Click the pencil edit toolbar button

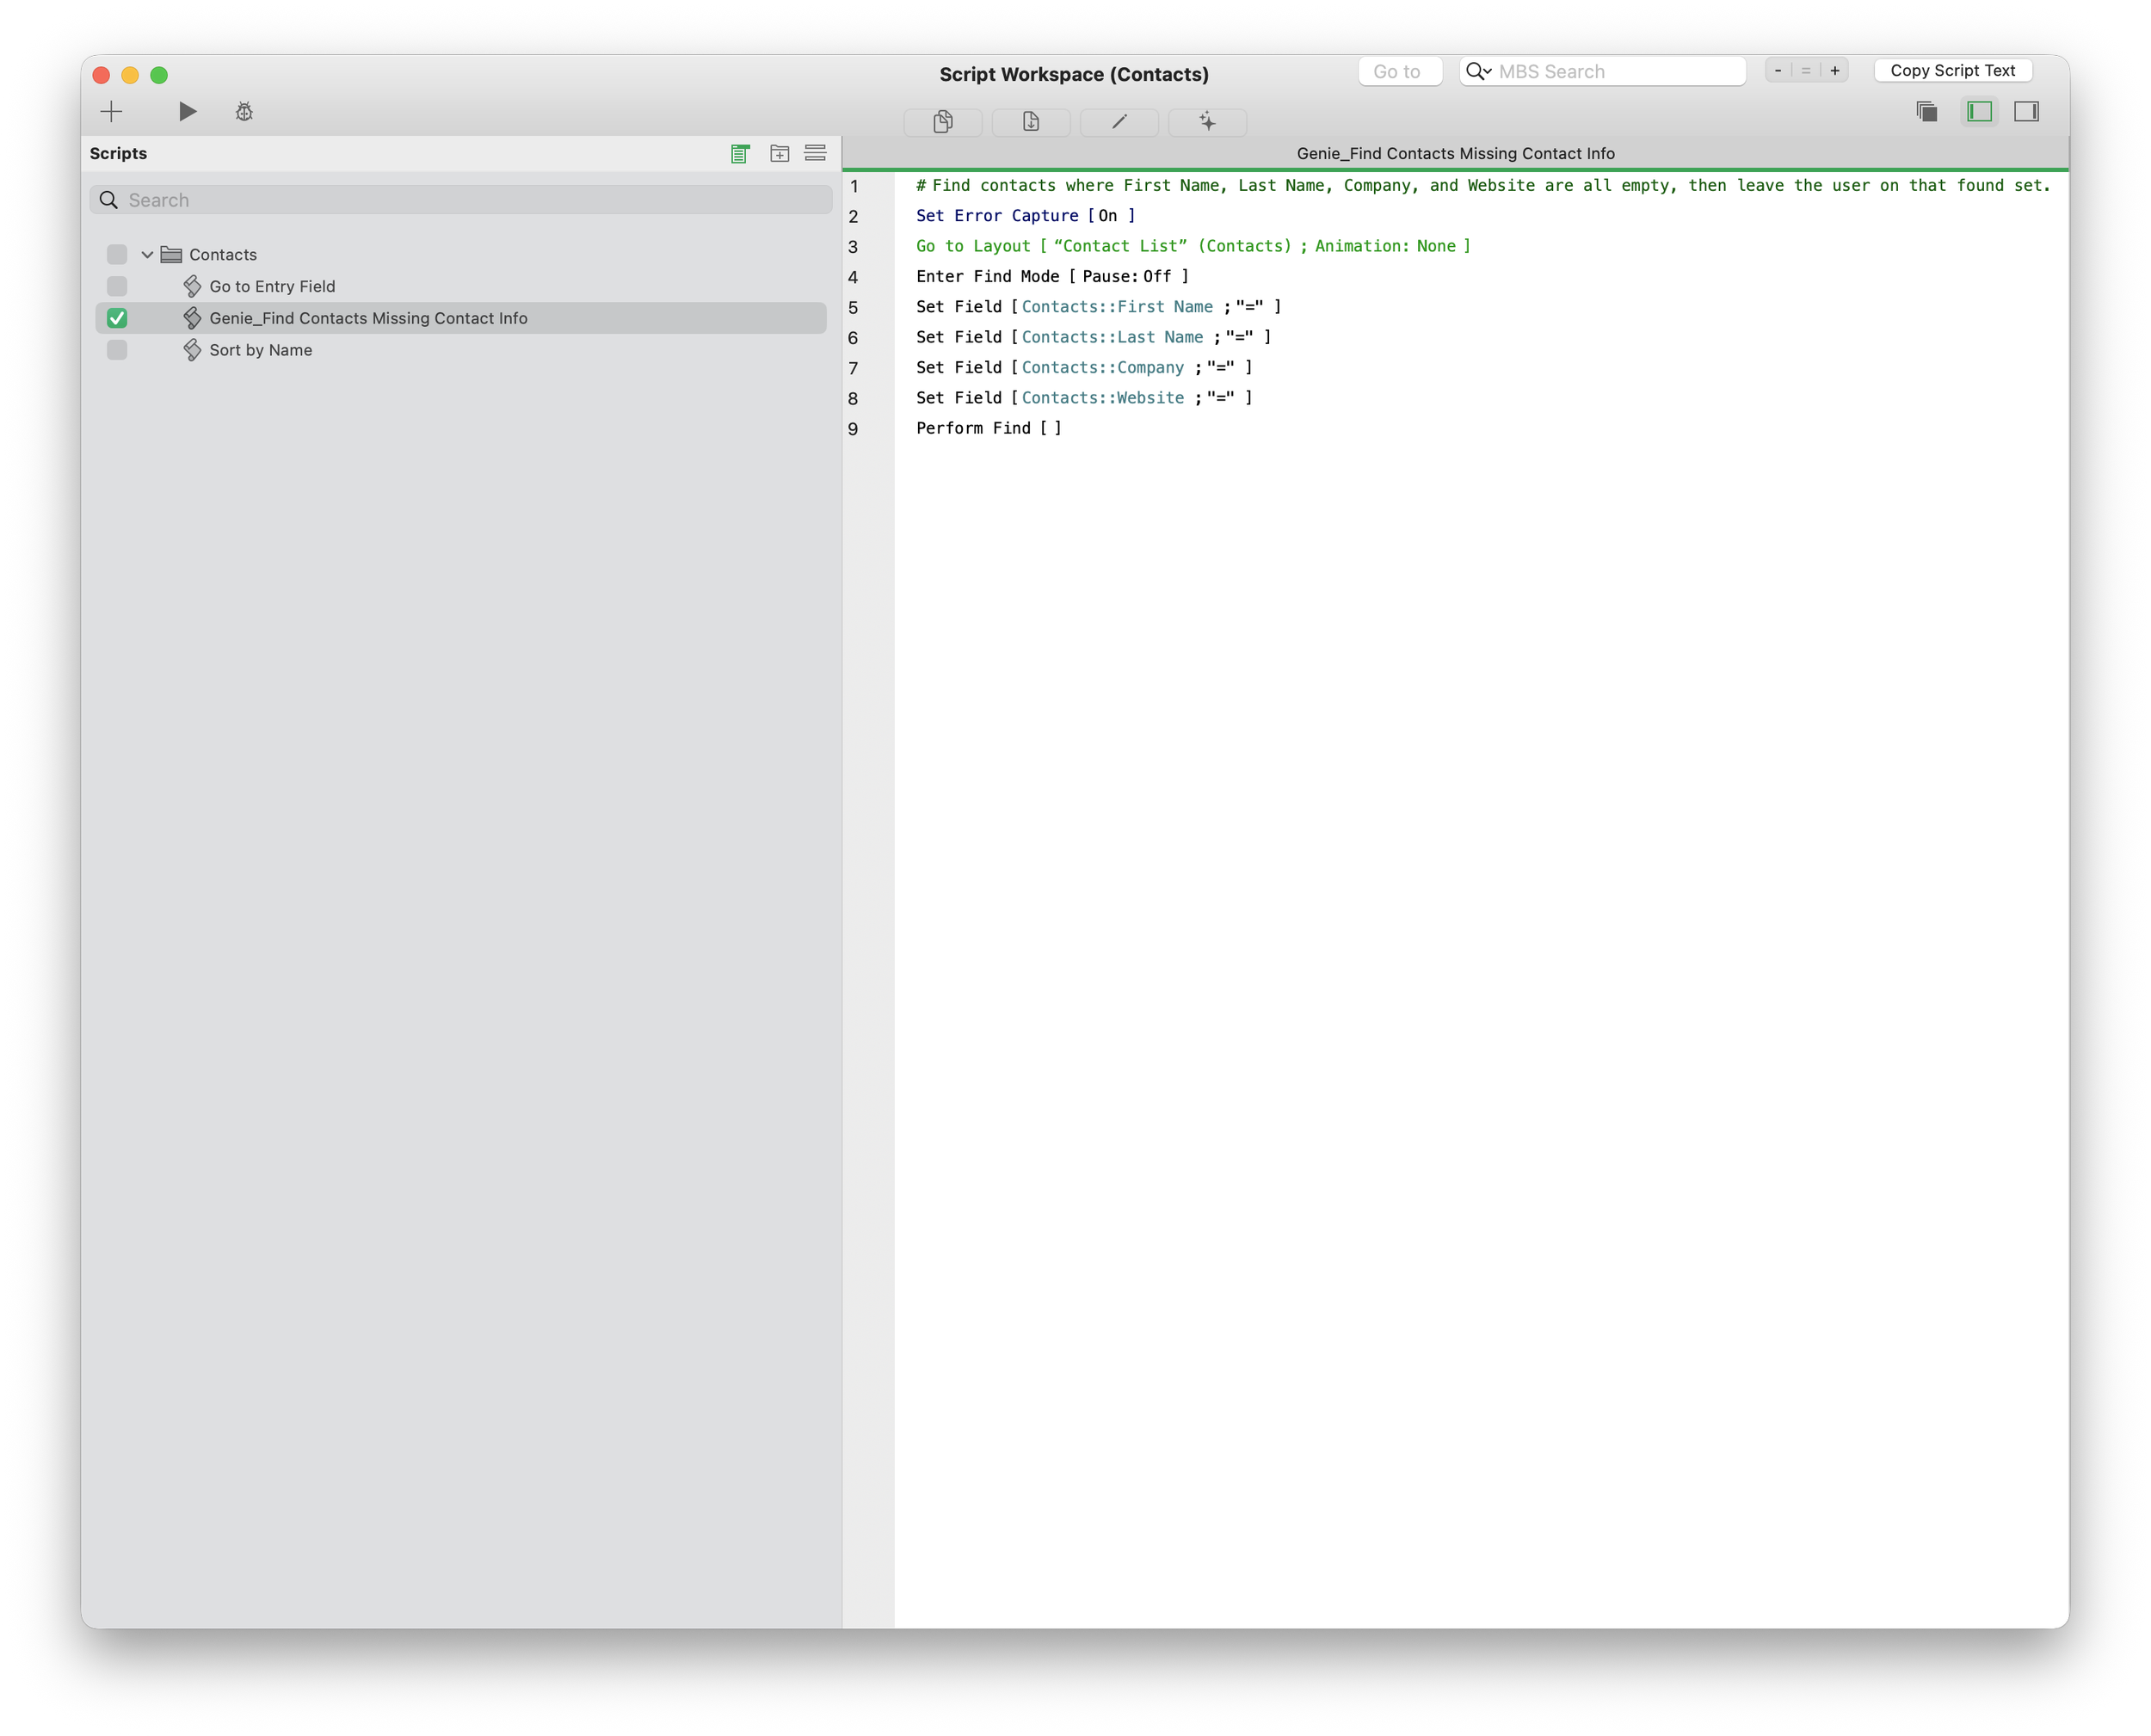point(1119,122)
